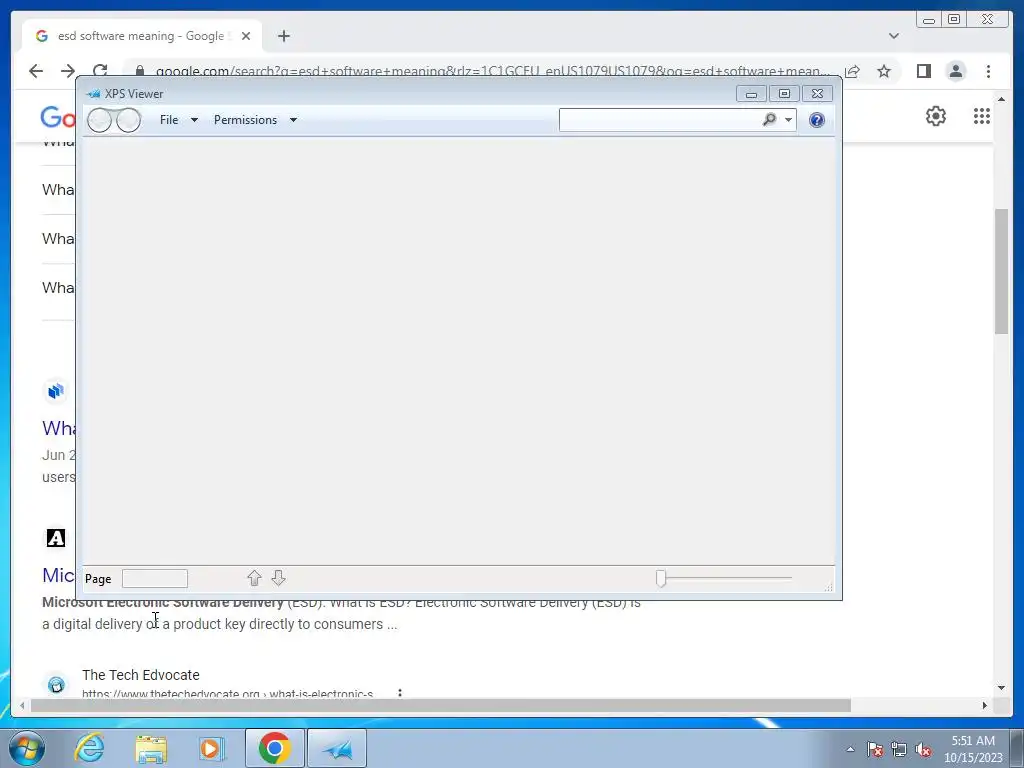
Task: Click the lock icon in Chrome address bar
Action: (x=139, y=71)
